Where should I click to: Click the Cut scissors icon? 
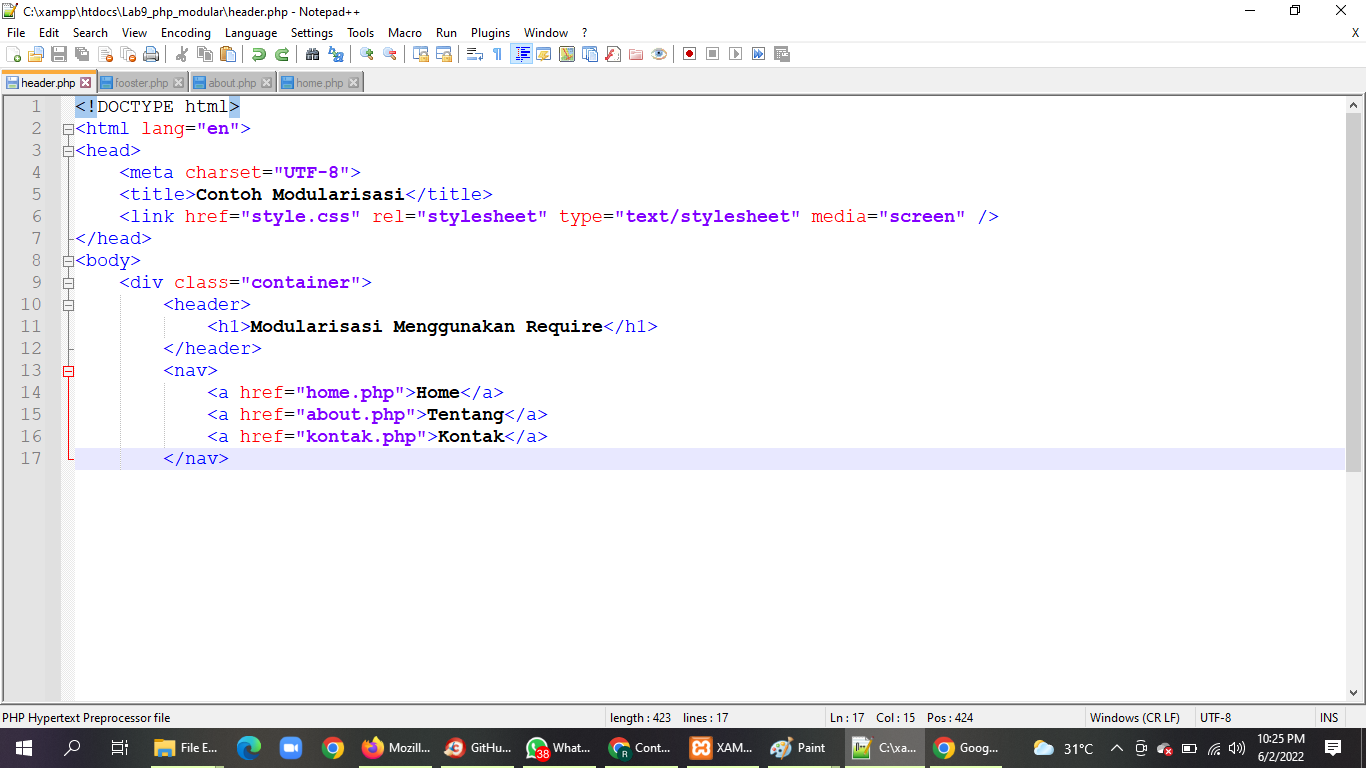(182, 54)
